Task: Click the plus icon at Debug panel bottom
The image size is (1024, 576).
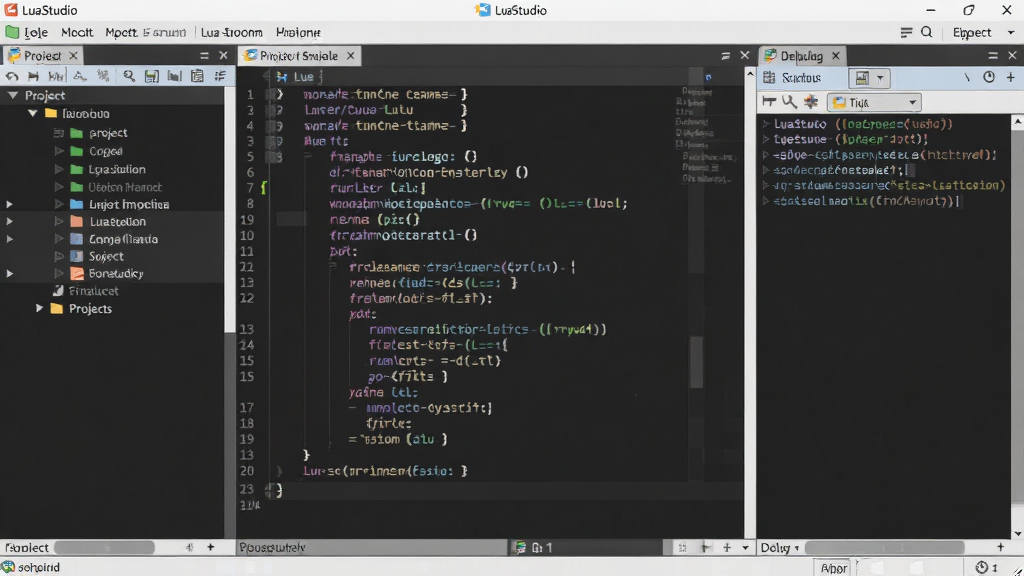Action: [x=1000, y=546]
